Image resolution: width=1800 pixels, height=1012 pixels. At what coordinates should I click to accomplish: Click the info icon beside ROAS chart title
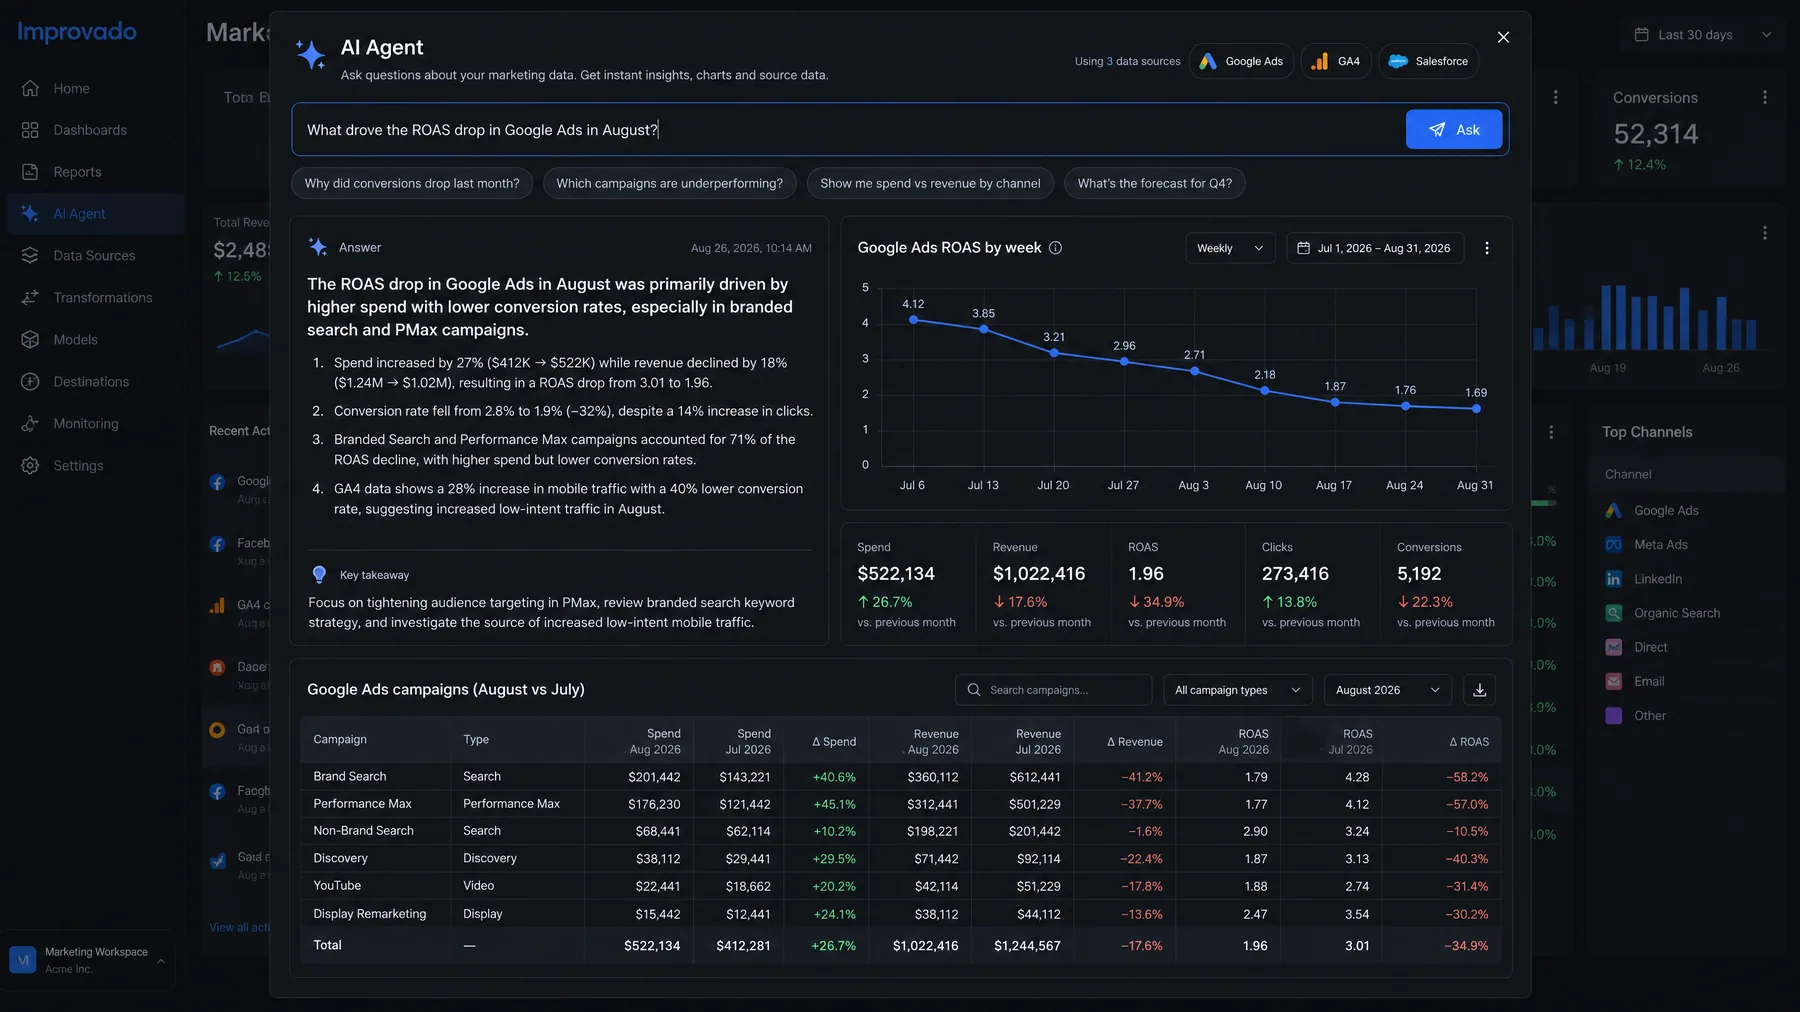click(x=1055, y=248)
